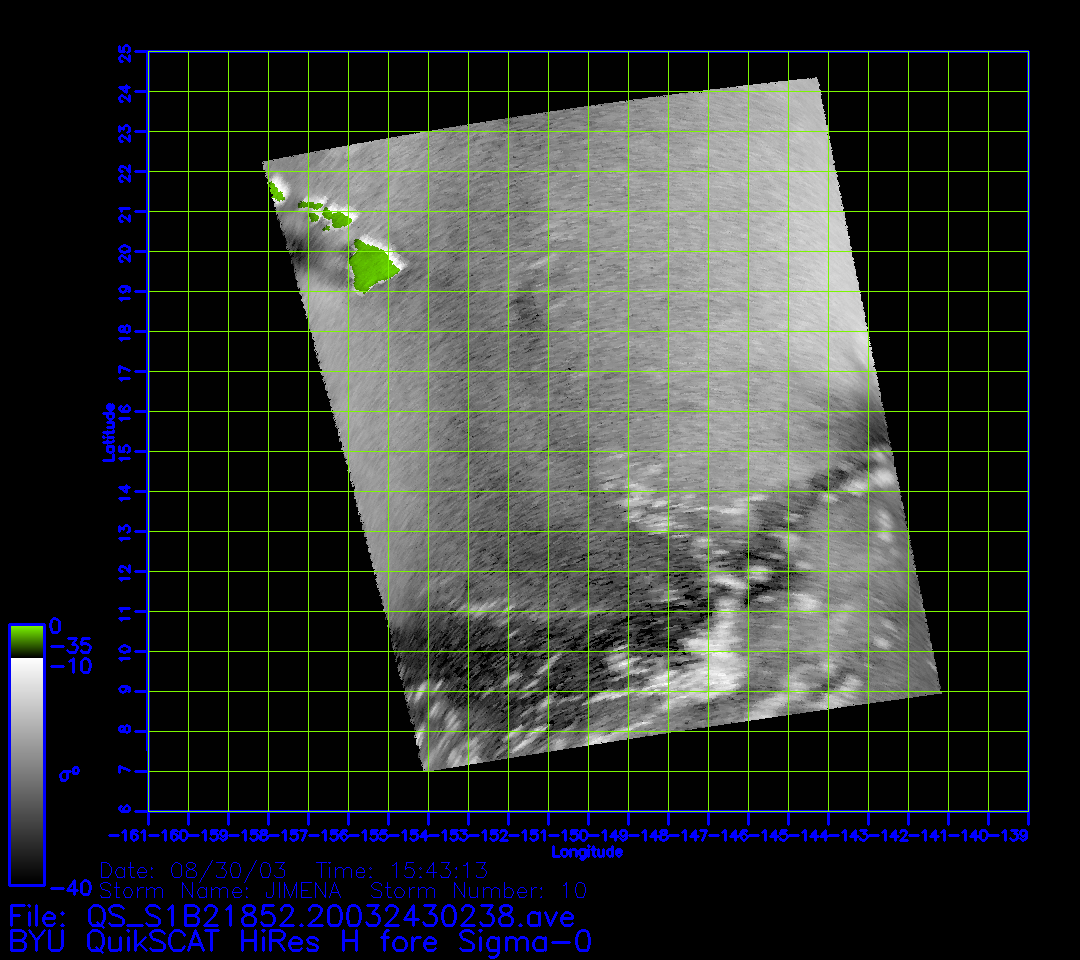Click the Time 15:43:13 text
Viewport: 1080px width, 960px height.
pos(401,870)
